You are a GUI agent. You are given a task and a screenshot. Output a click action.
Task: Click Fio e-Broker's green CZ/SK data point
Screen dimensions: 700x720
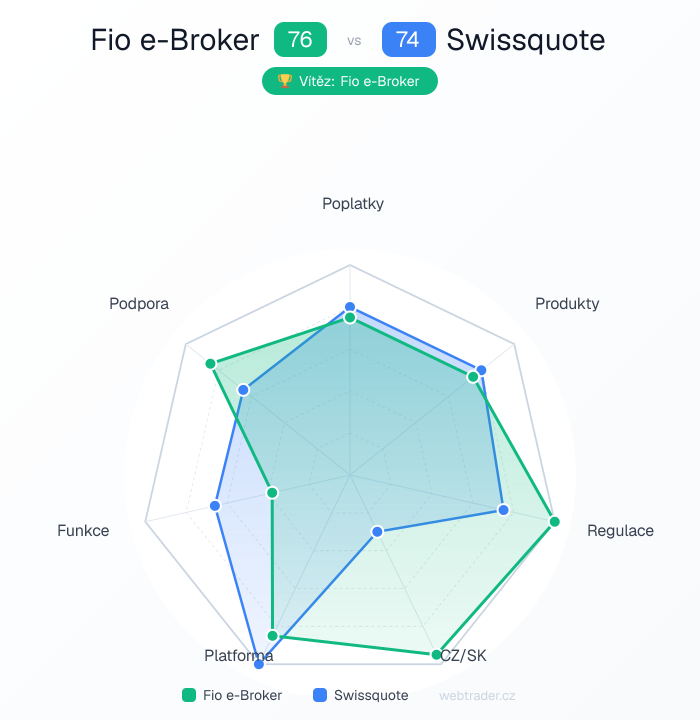436,654
